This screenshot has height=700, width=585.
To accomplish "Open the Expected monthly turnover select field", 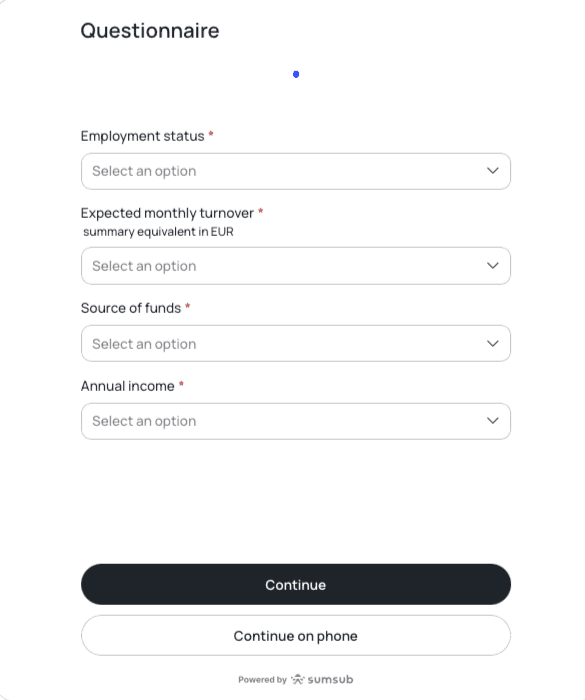I will click(296, 266).
